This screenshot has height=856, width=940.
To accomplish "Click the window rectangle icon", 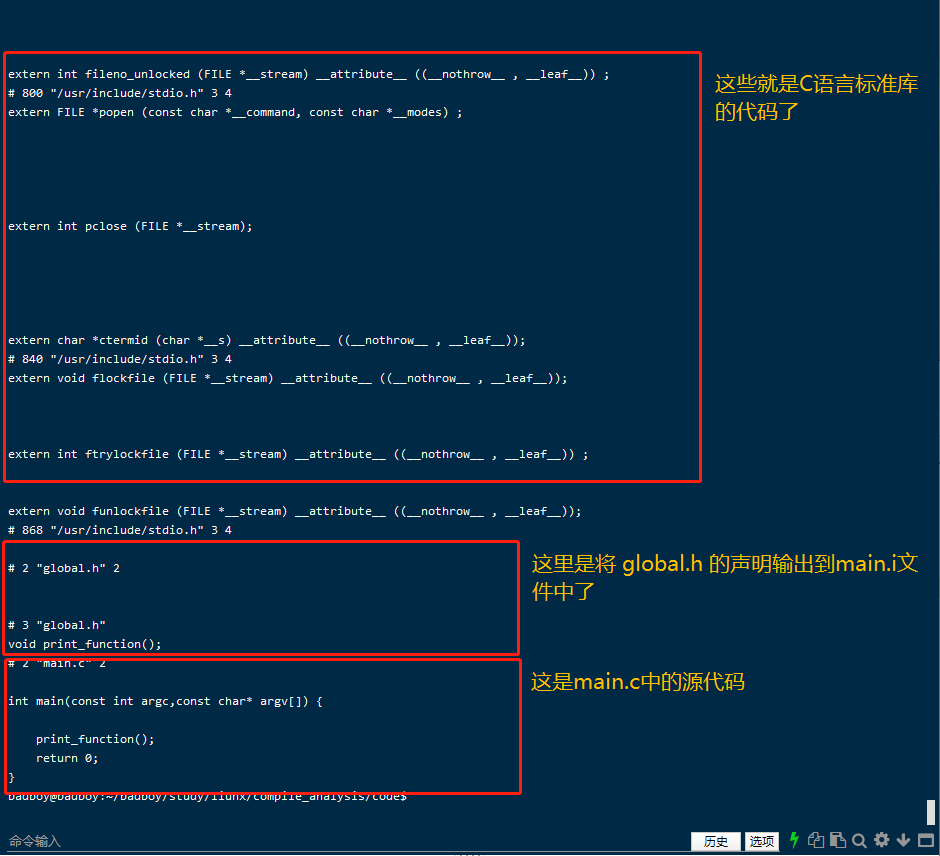I will [926, 840].
